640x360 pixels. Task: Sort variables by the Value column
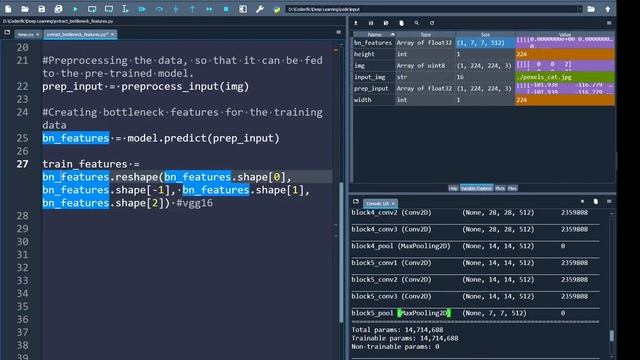click(565, 35)
